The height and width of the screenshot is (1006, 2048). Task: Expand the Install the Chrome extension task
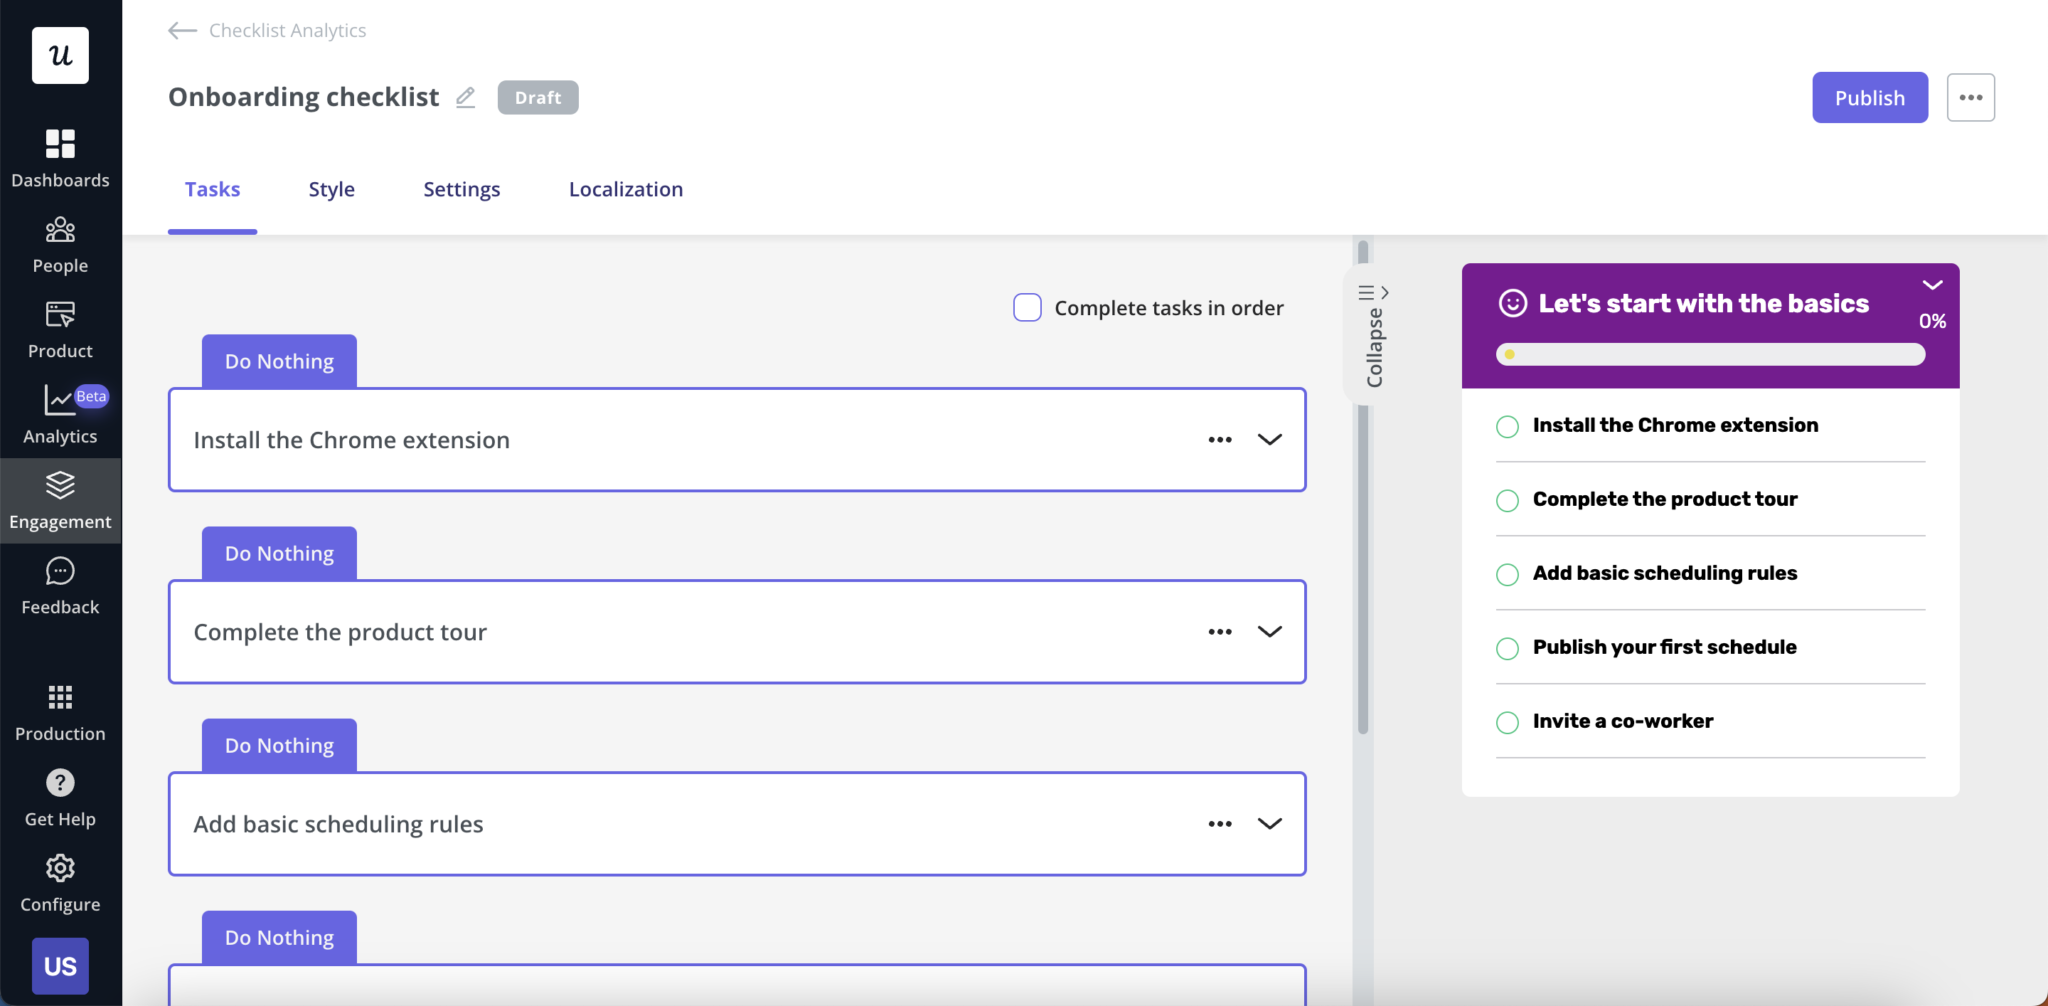[1268, 439]
